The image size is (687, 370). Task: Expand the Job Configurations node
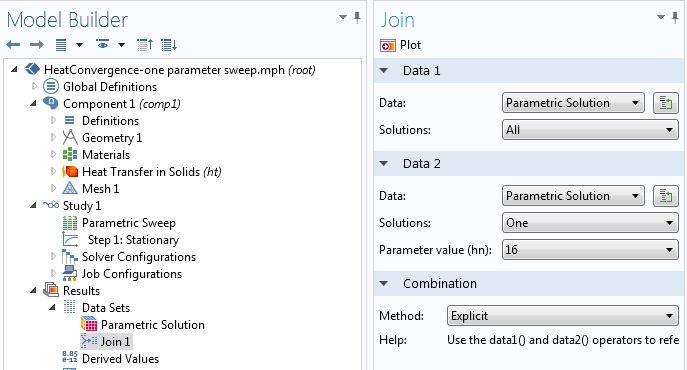tap(53, 273)
